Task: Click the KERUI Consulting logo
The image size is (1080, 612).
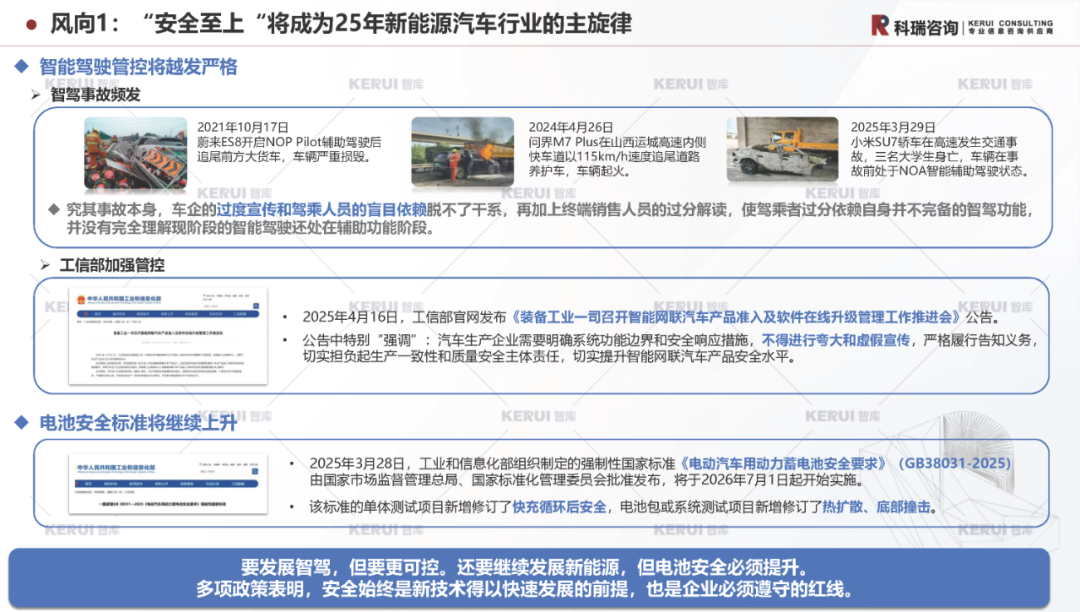Action: (x=962, y=26)
